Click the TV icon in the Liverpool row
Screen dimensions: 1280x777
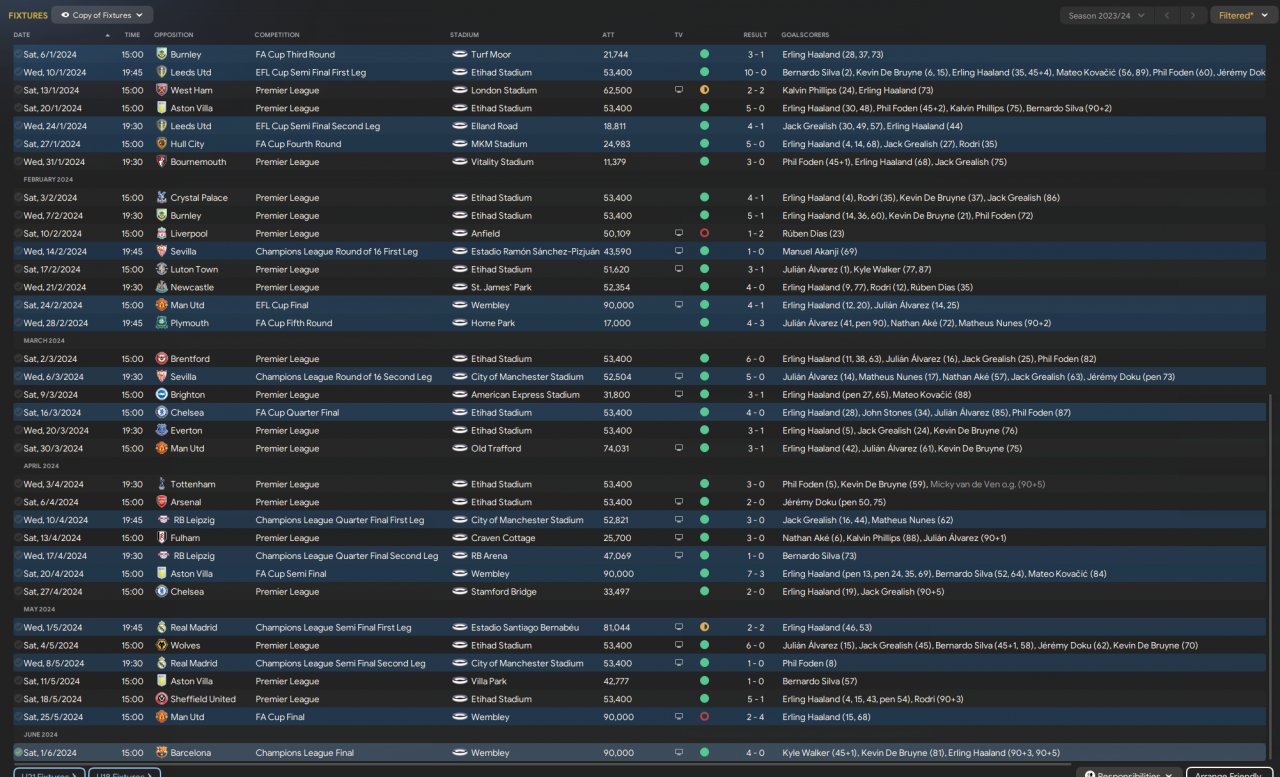[679, 234]
